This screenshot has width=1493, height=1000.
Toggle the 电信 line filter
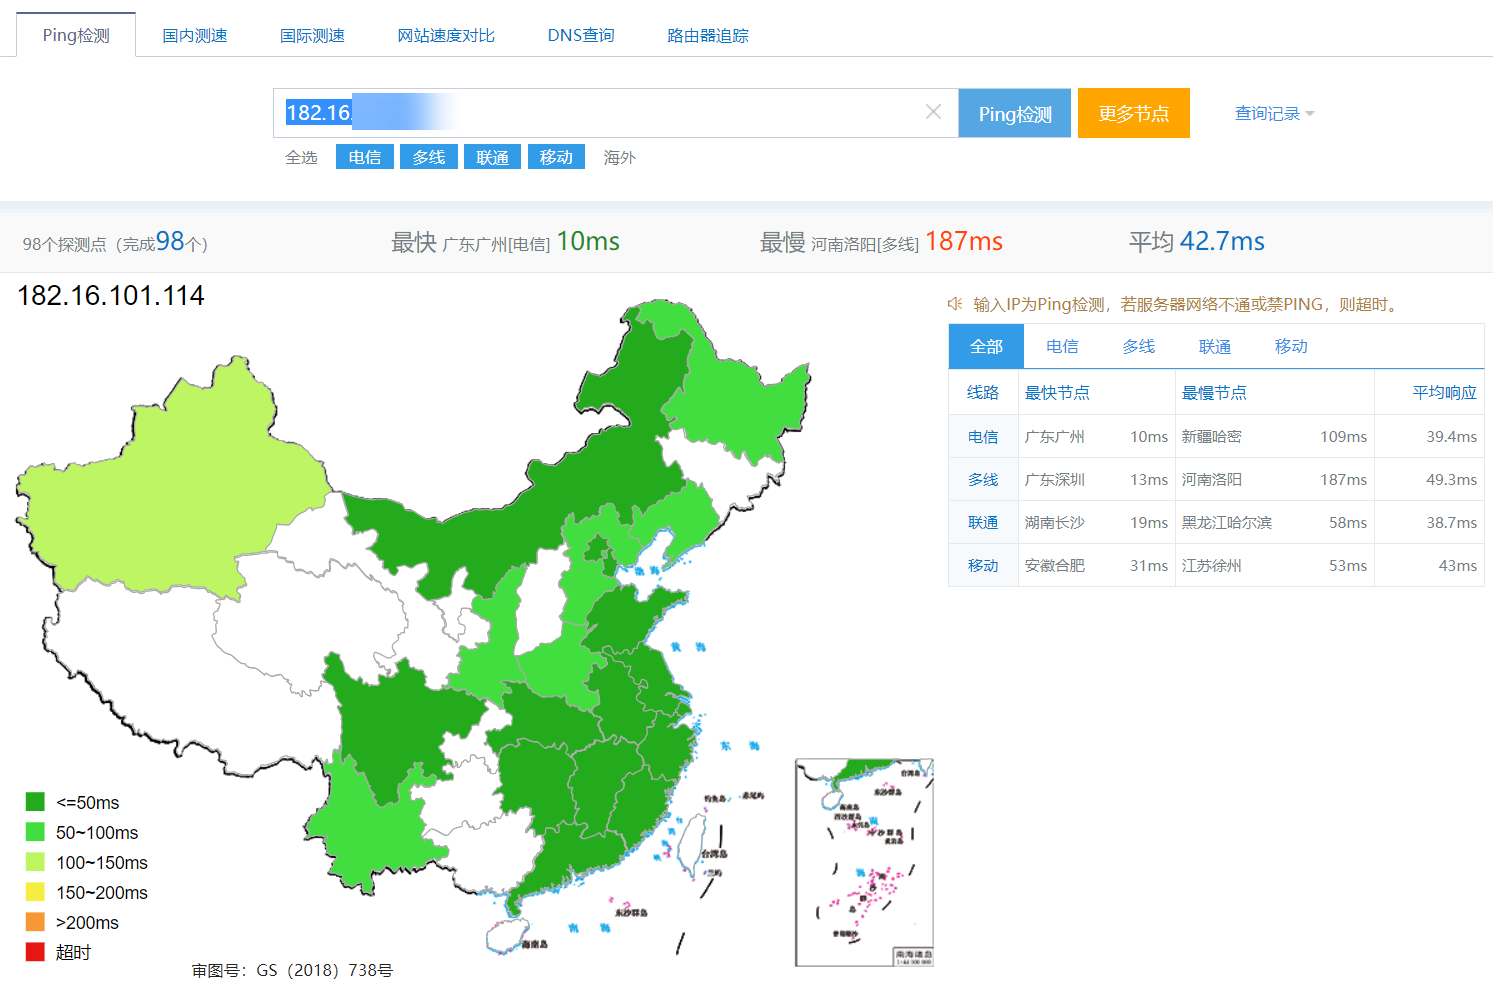[364, 157]
